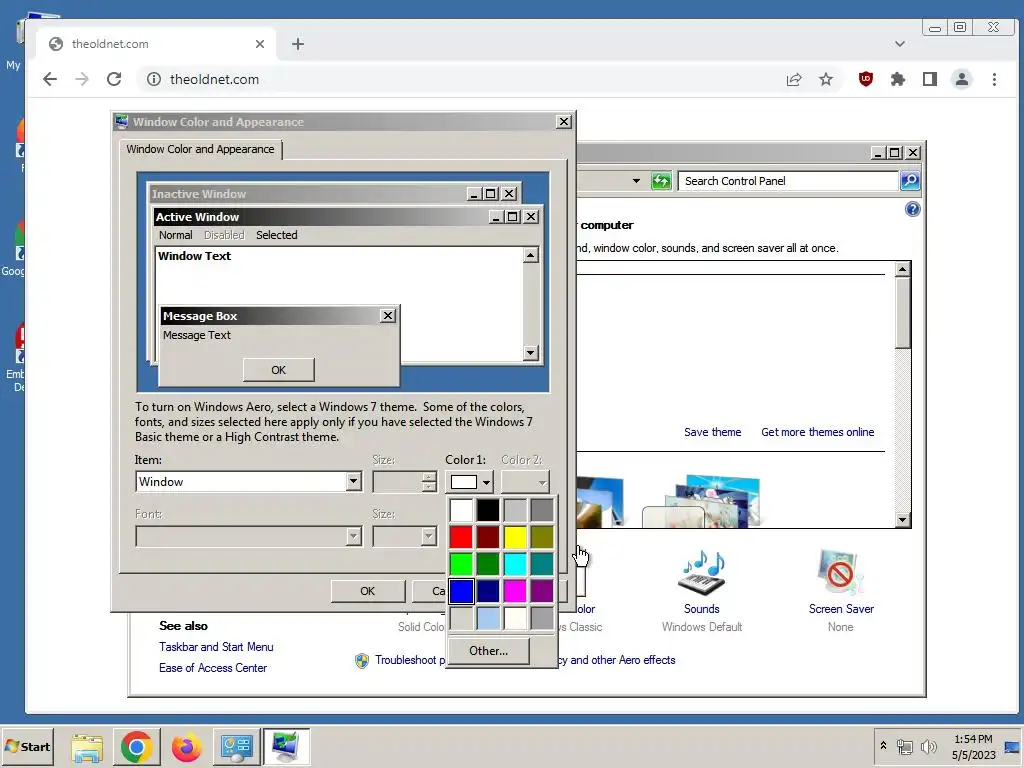Open the Save theme link
Image resolution: width=1024 pixels, height=768 pixels.
click(x=712, y=432)
